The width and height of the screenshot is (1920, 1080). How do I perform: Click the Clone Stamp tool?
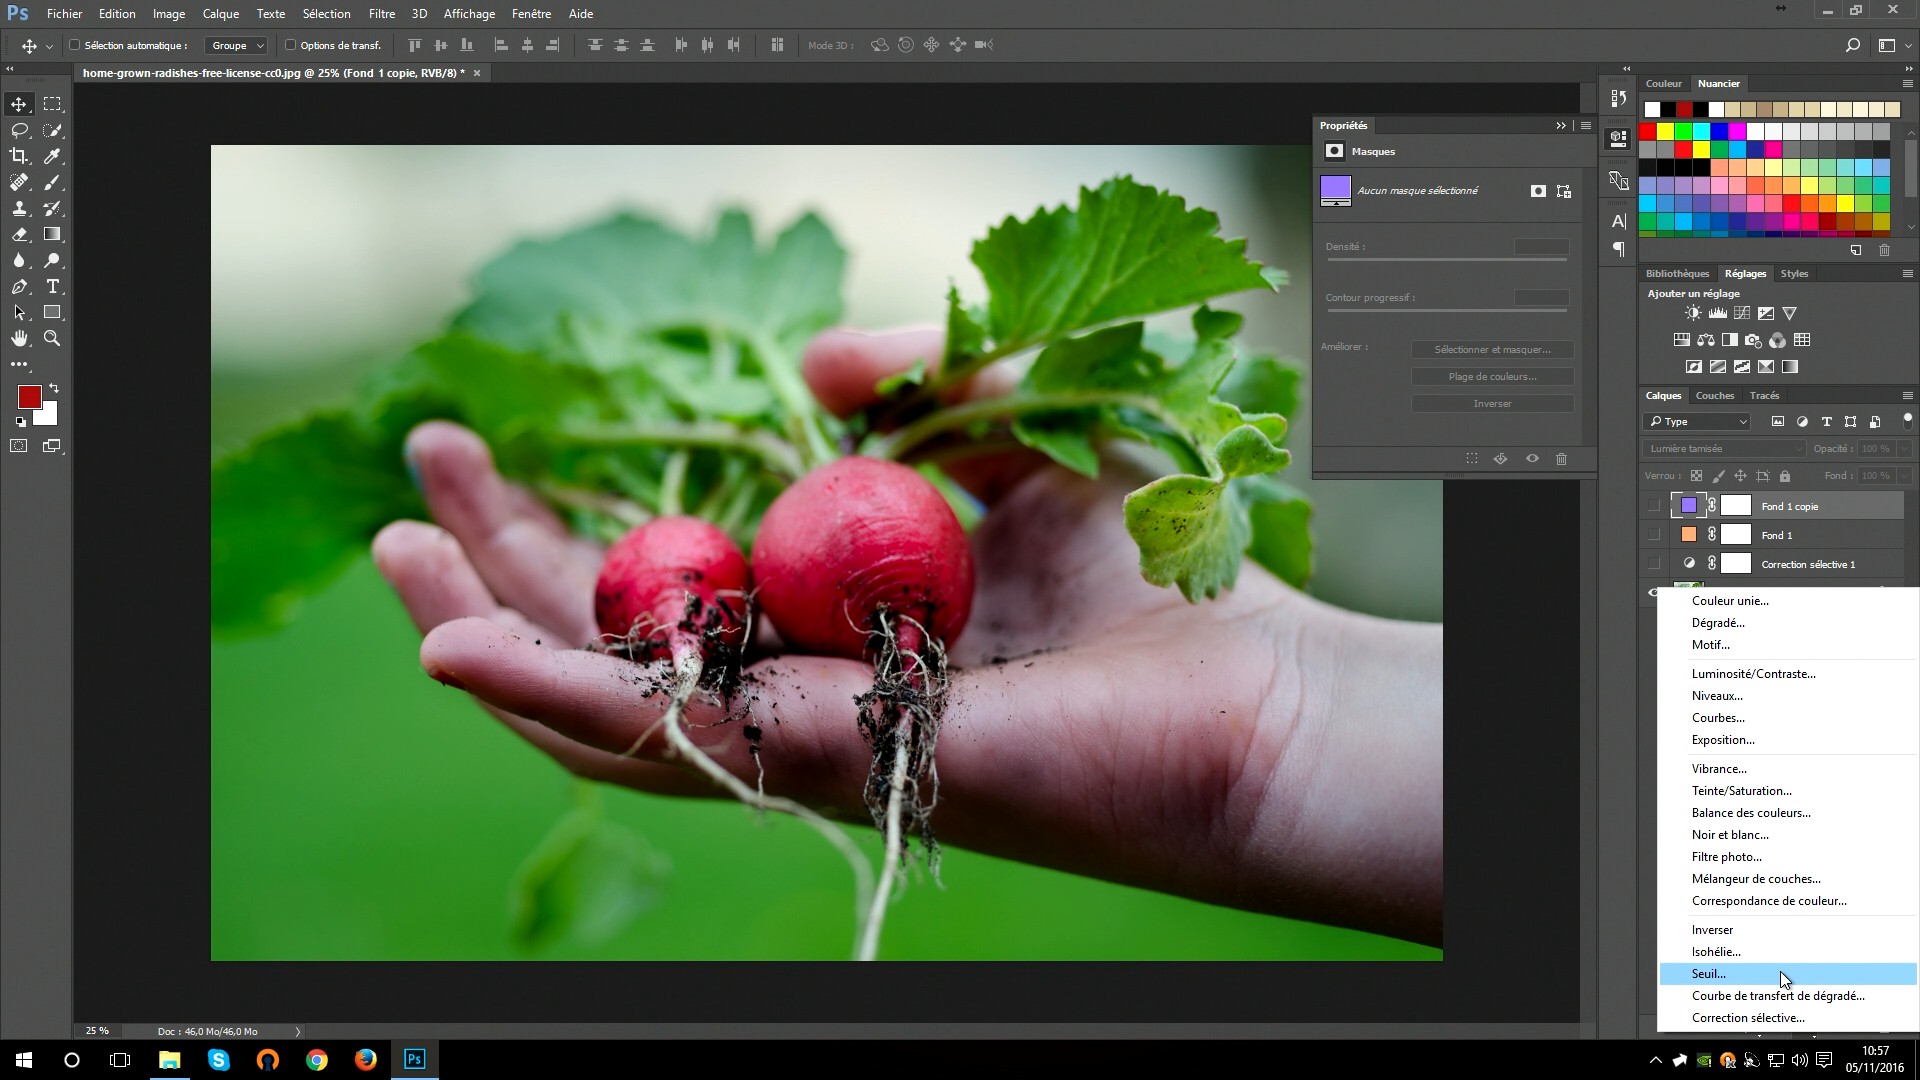19,208
